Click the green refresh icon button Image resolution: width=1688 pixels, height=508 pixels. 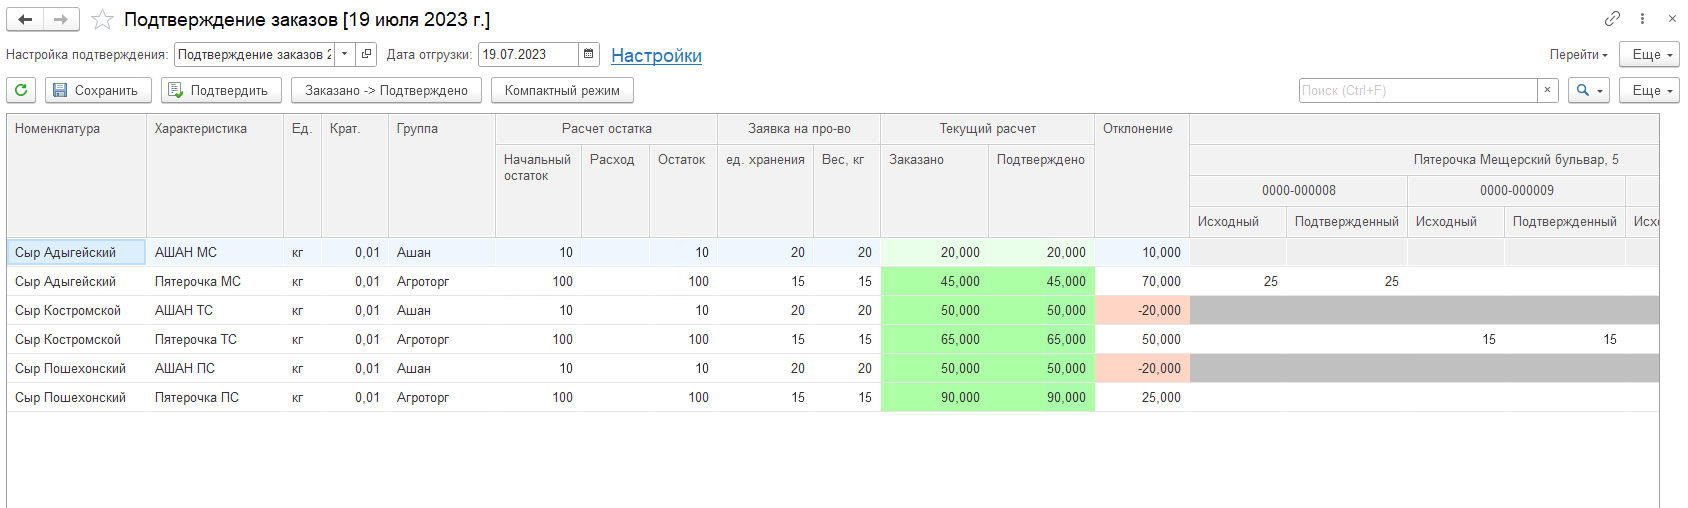21,90
